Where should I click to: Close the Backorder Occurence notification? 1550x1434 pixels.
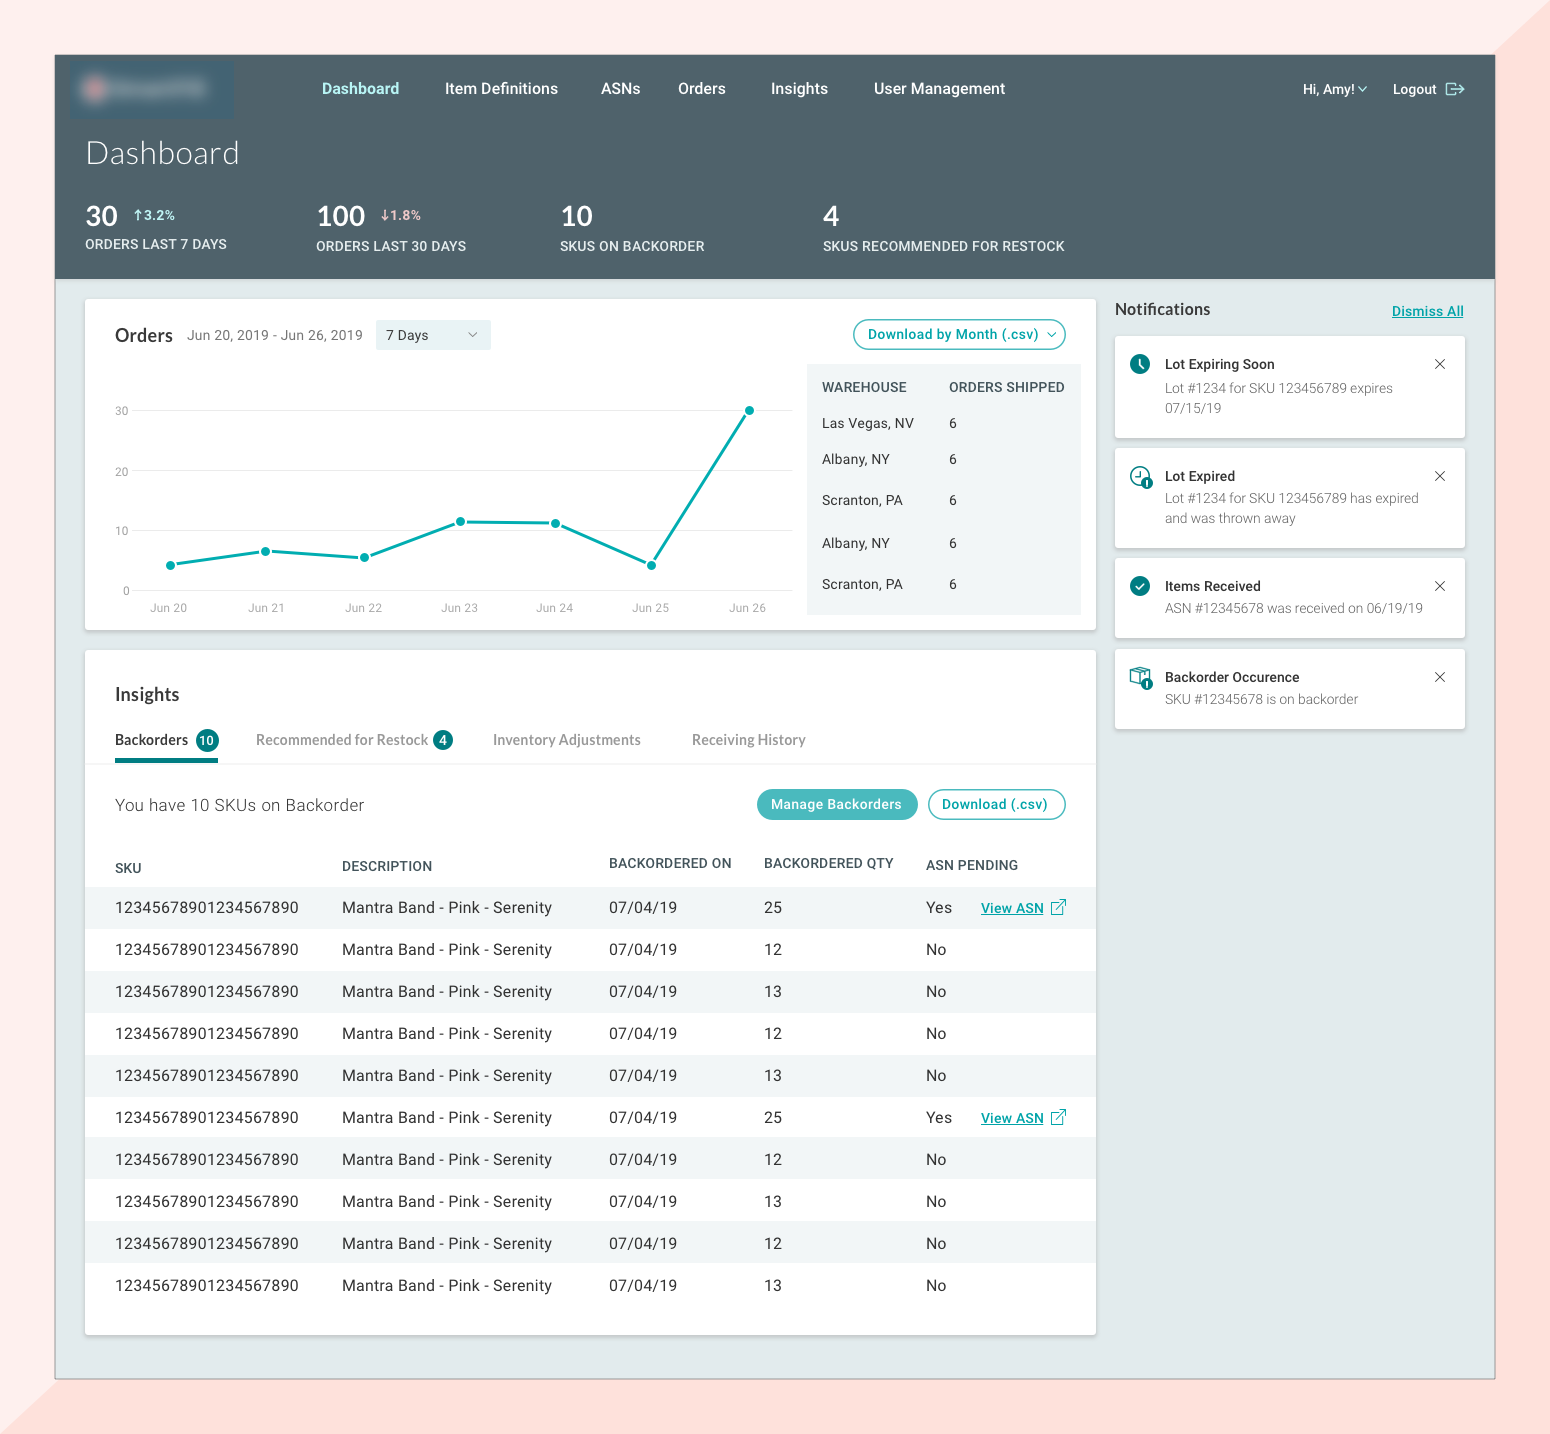[1440, 677]
